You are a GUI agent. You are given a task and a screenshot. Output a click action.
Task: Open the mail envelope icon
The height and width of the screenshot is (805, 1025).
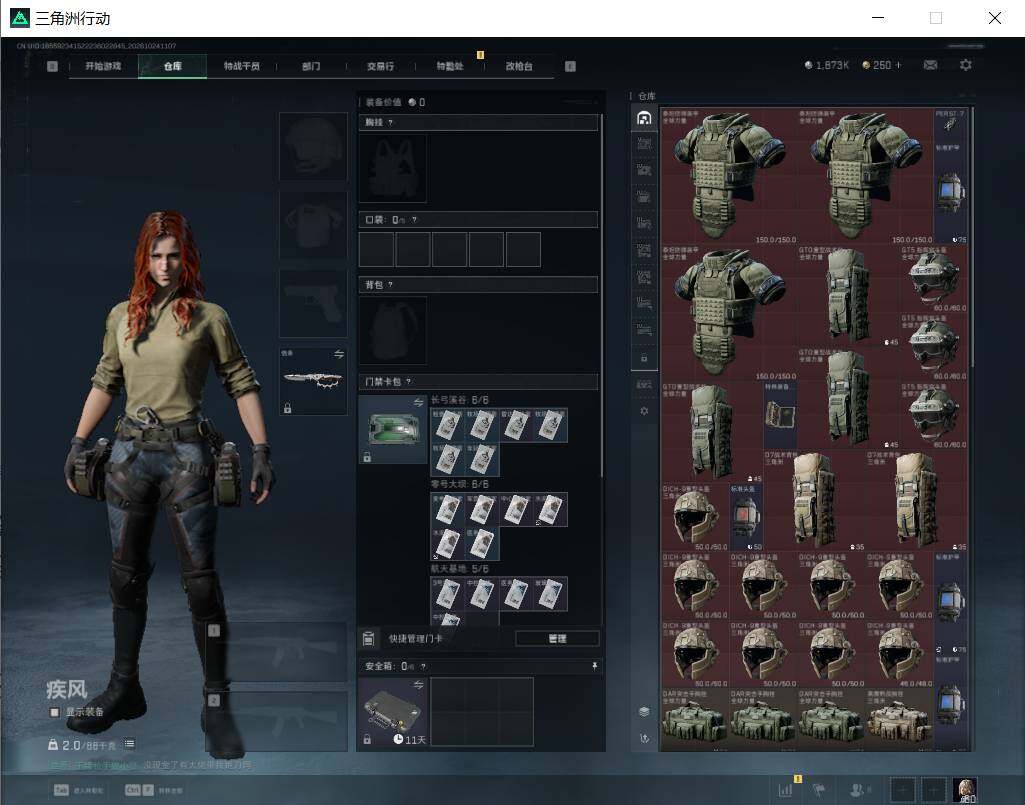(x=930, y=65)
